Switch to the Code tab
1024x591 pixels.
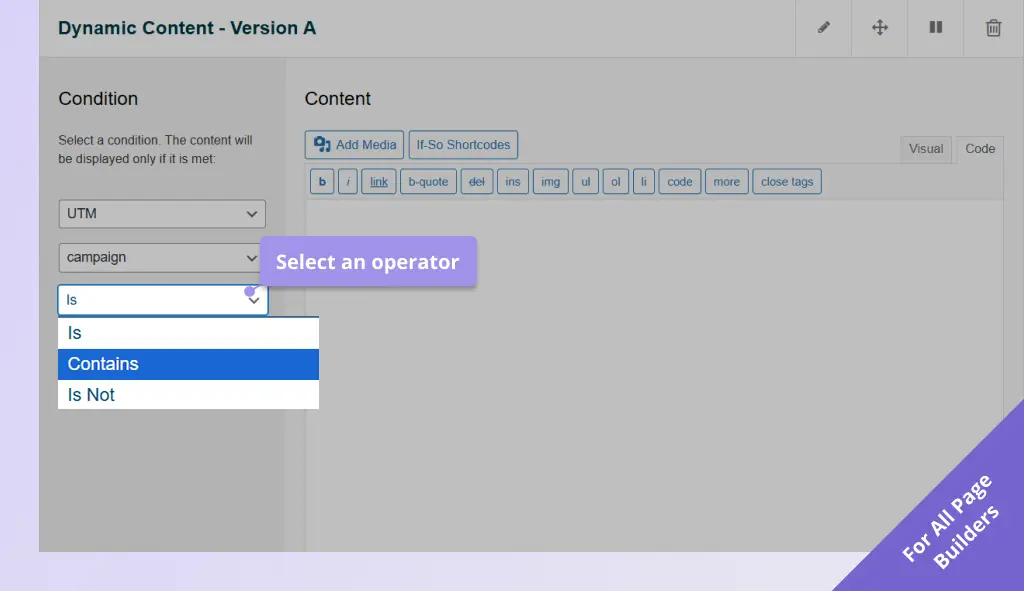pos(979,149)
